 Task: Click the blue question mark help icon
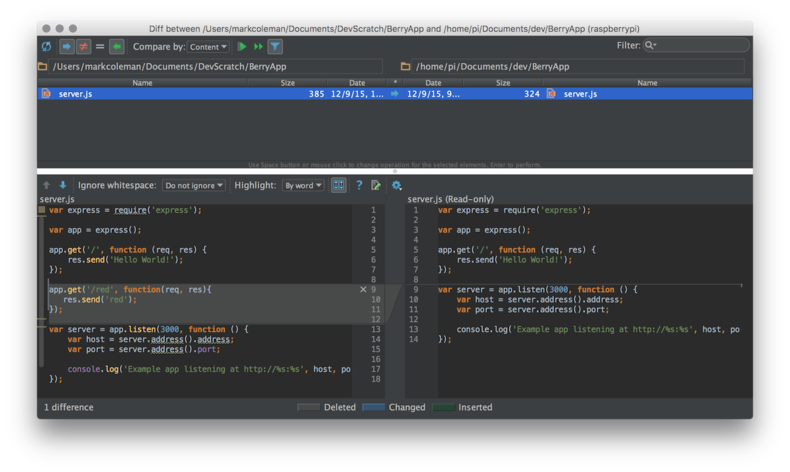tap(359, 185)
